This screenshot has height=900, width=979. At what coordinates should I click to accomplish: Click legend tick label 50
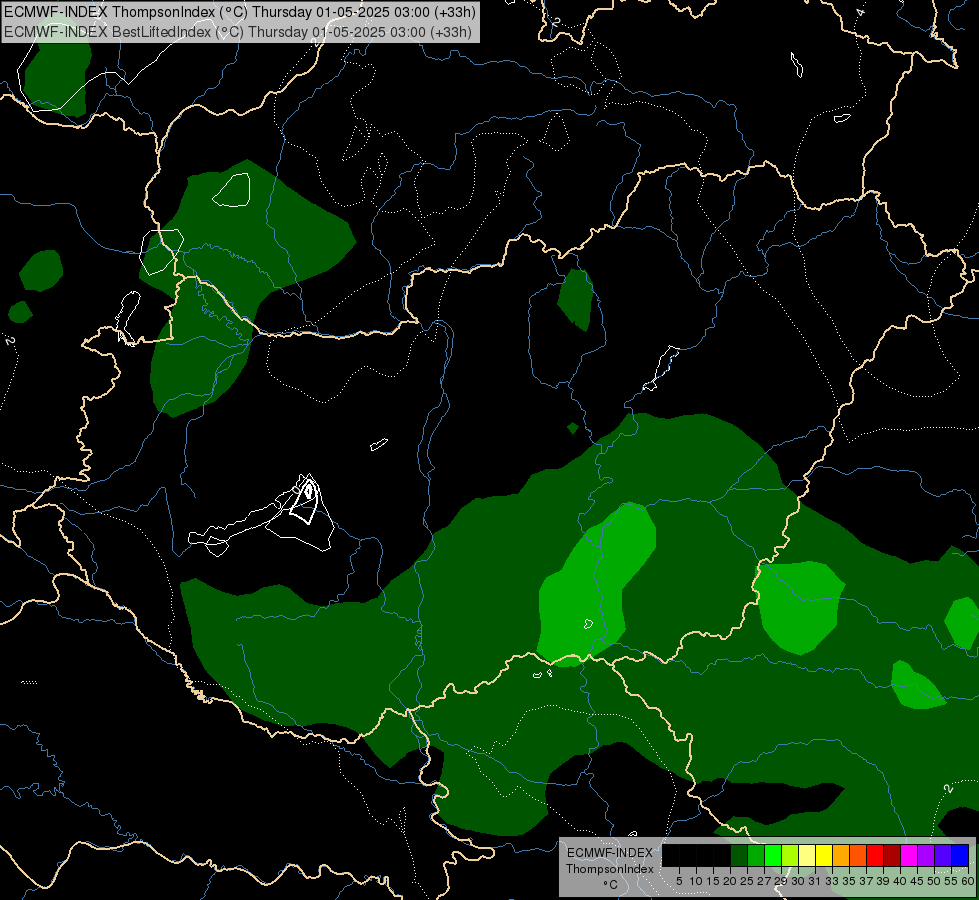[933, 881]
